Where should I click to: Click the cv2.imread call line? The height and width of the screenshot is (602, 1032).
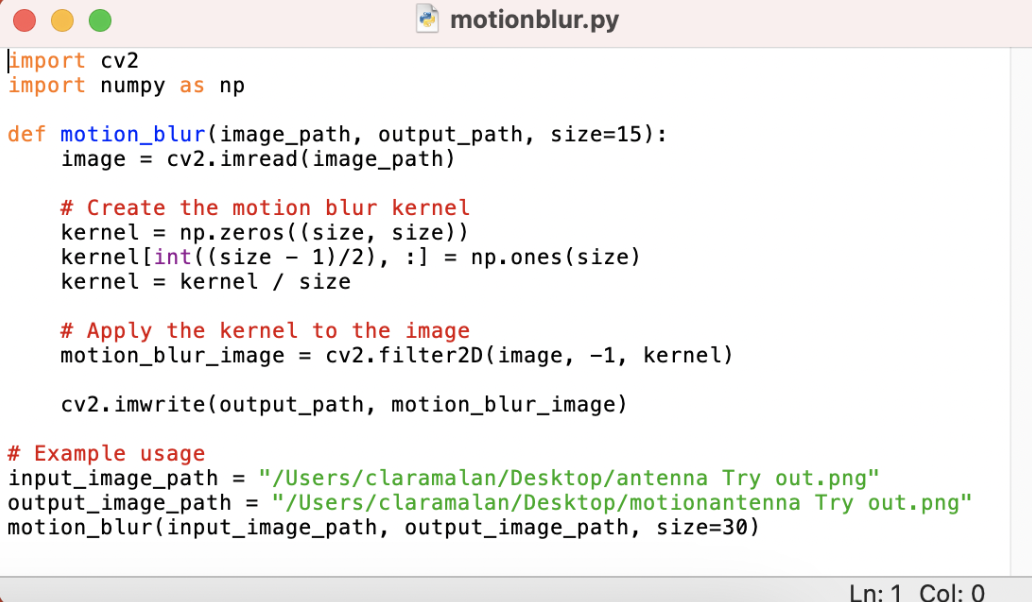click(x=257, y=159)
